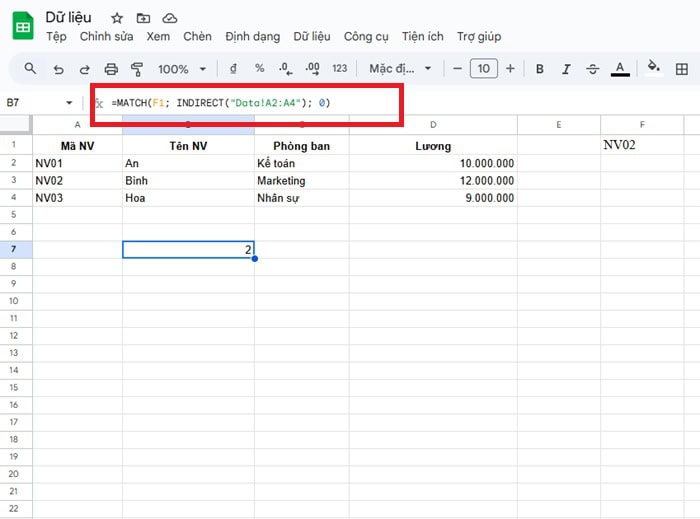700x519 pixels.
Task: Click the redo arrow icon
Action: 84,69
